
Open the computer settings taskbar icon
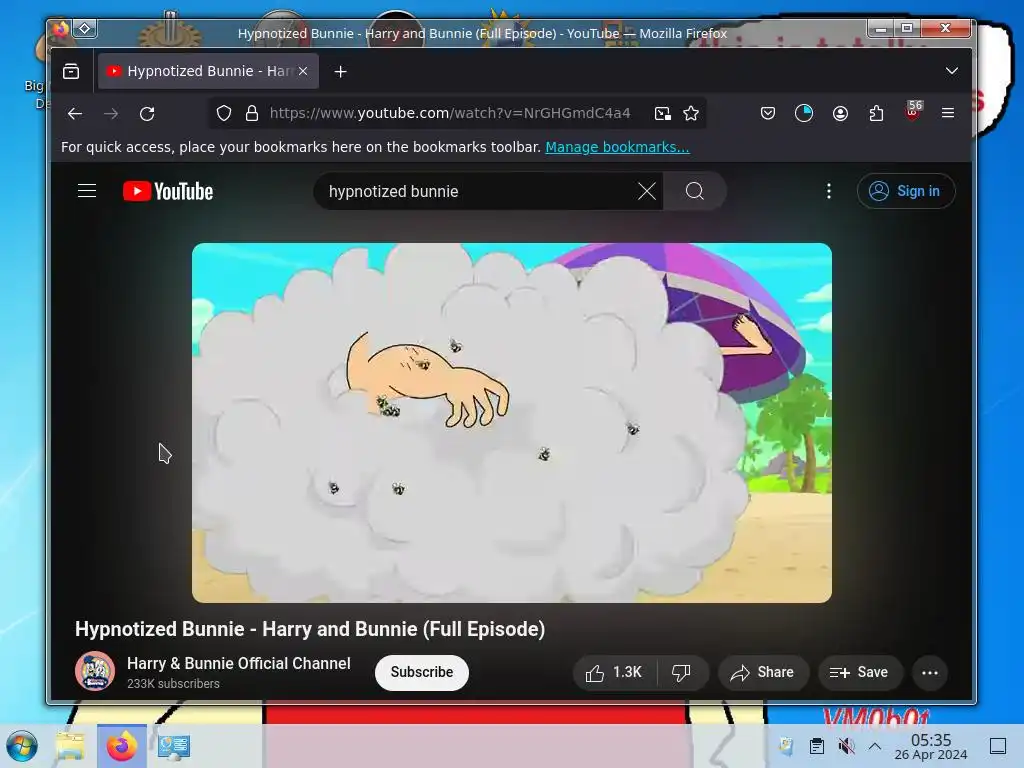(174, 746)
